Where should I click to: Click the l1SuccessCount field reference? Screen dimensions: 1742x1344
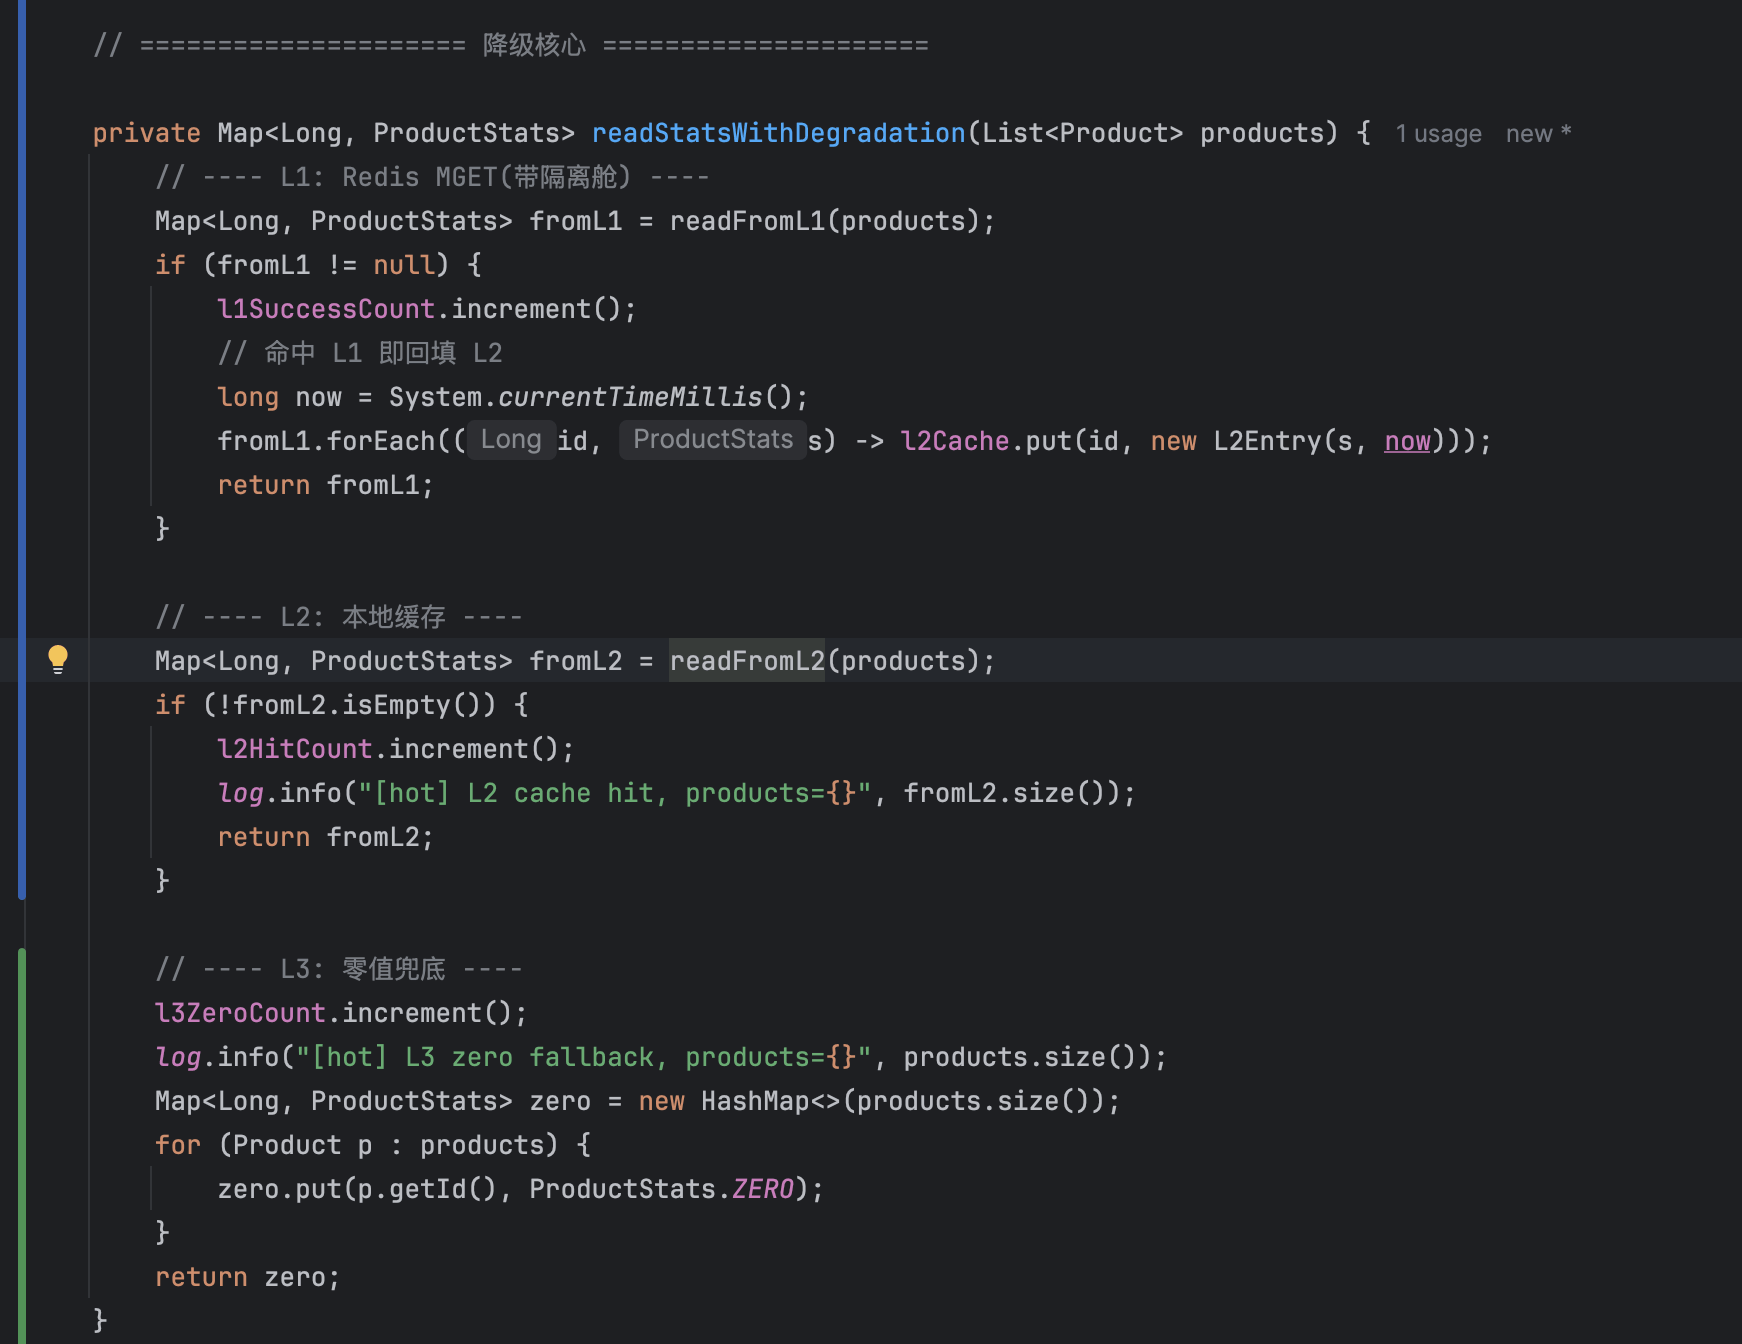pyautogui.click(x=326, y=309)
